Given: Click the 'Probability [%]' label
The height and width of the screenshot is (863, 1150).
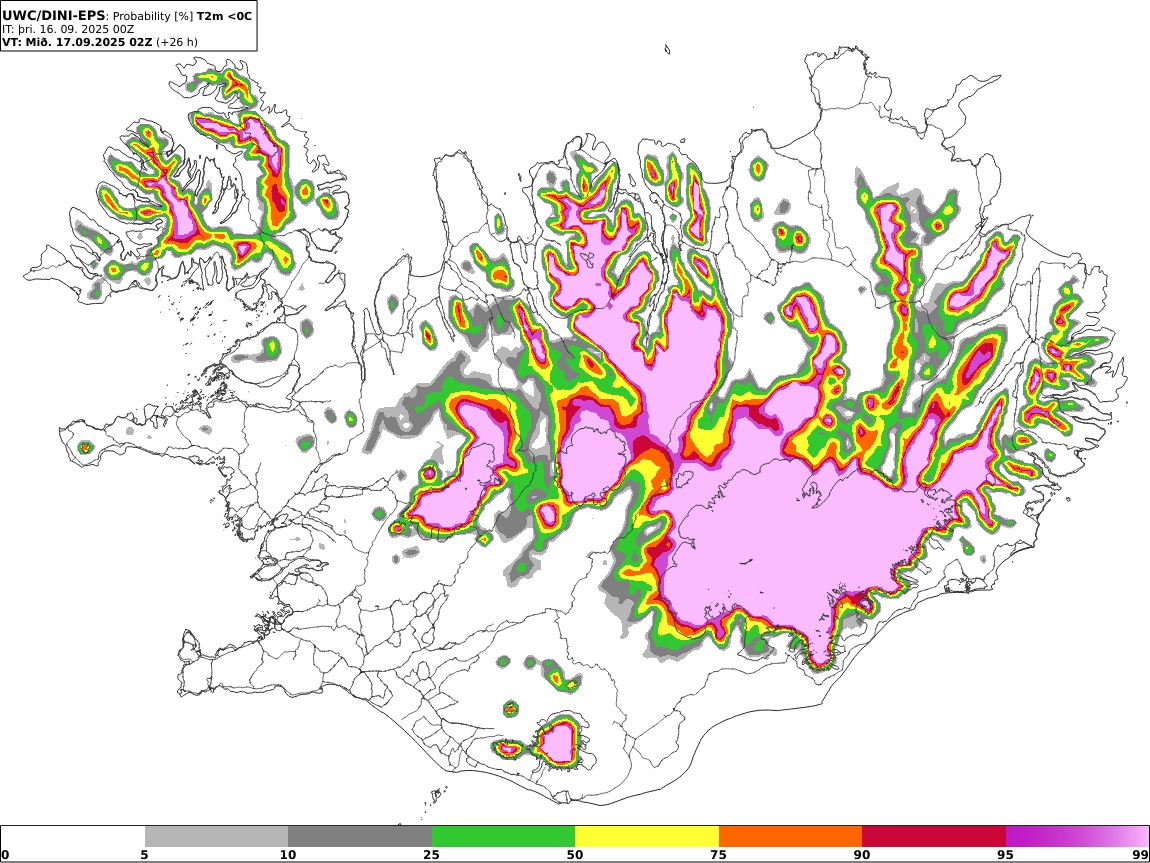Looking at the screenshot, I should pyautogui.click(x=153, y=16).
